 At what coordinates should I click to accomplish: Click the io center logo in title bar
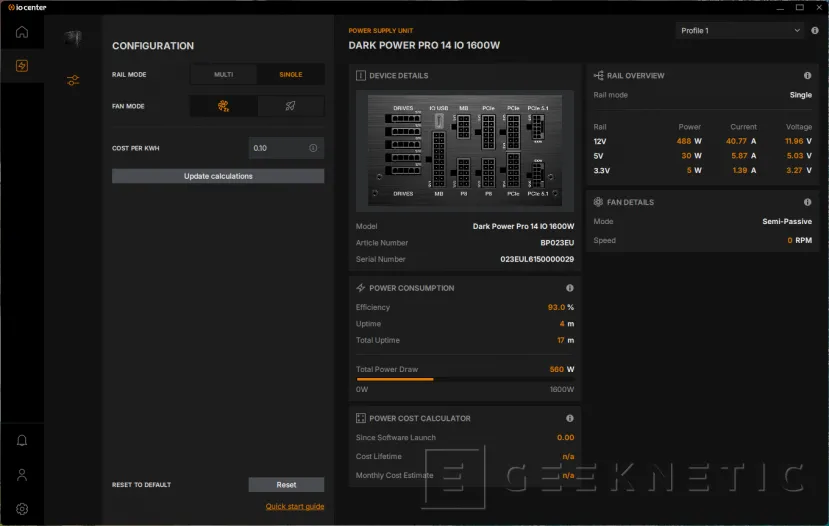click(27, 7)
